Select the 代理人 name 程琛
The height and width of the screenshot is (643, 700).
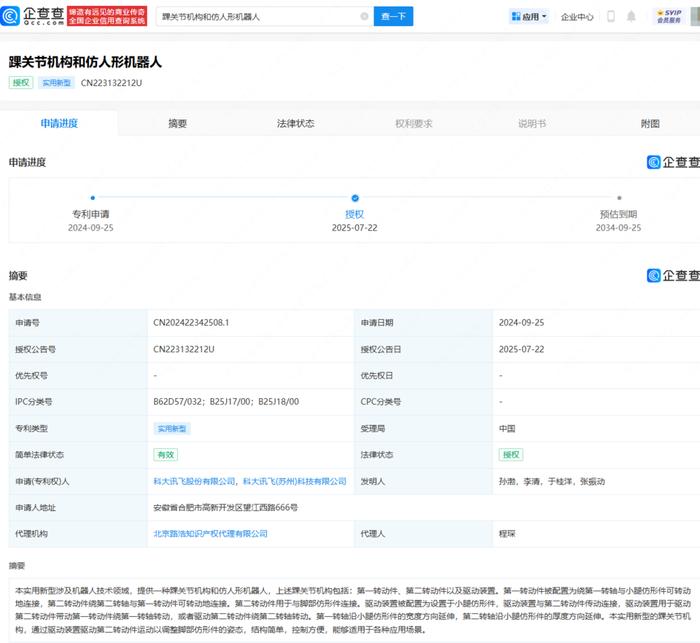(x=507, y=534)
